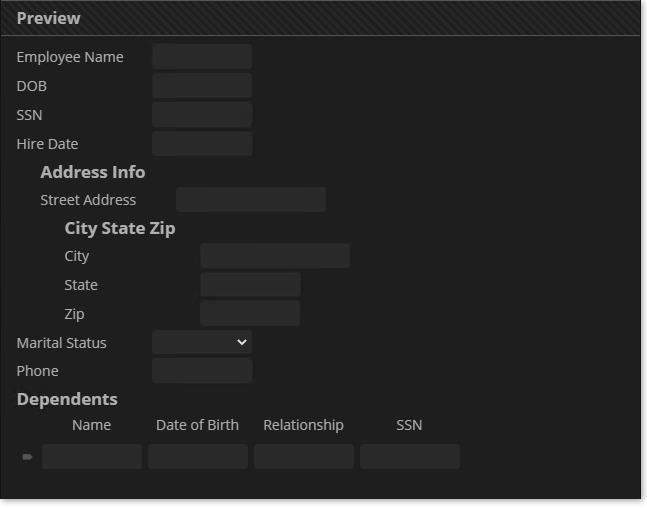Select the dependent Date of Birth cell
This screenshot has width=647, height=508.
198,457
